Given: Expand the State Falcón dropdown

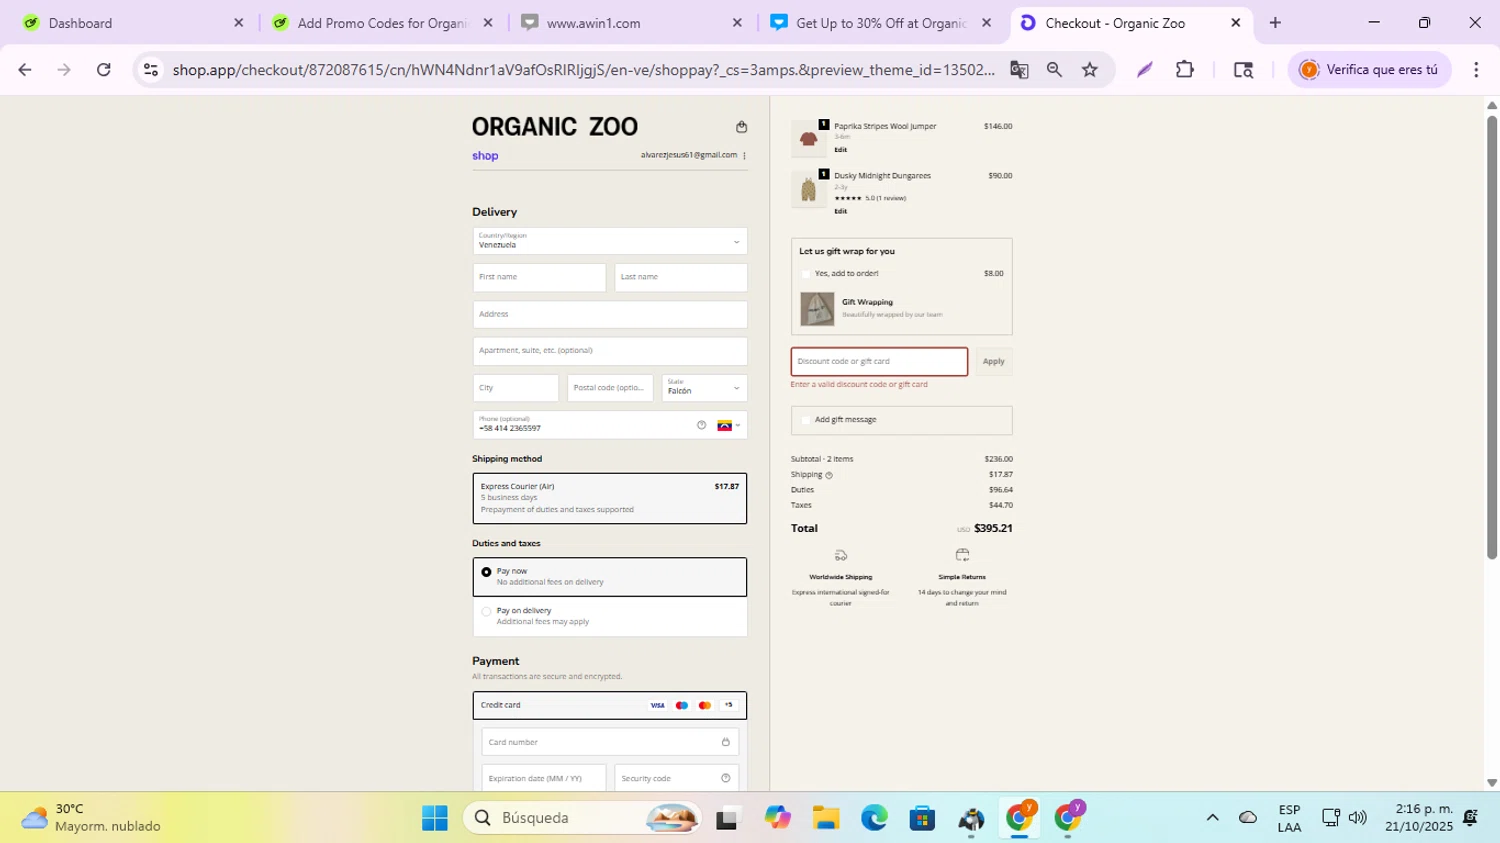Looking at the screenshot, I should pyautogui.click(x=704, y=388).
